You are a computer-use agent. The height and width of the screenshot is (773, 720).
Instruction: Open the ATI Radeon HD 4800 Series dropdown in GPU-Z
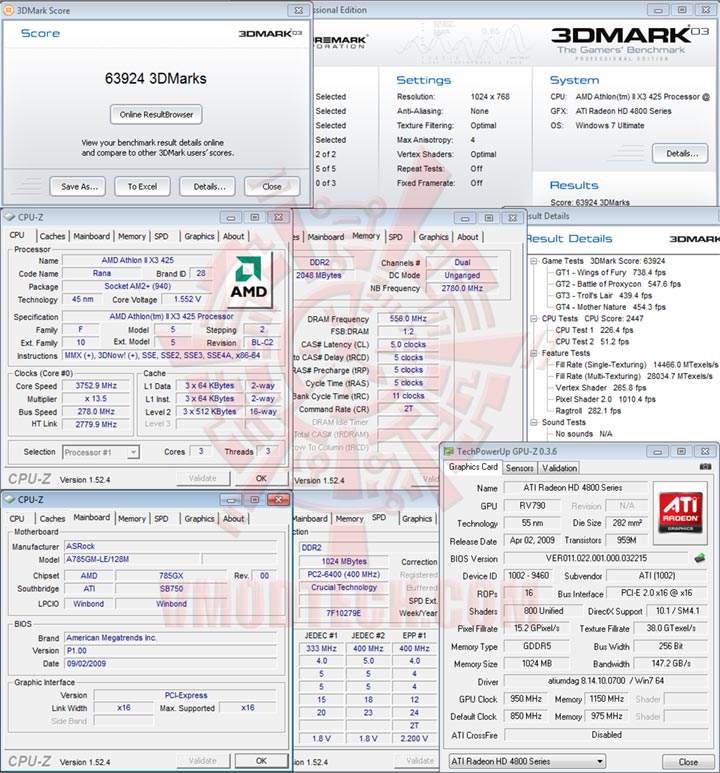pyautogui.click(x=599, y=761)
